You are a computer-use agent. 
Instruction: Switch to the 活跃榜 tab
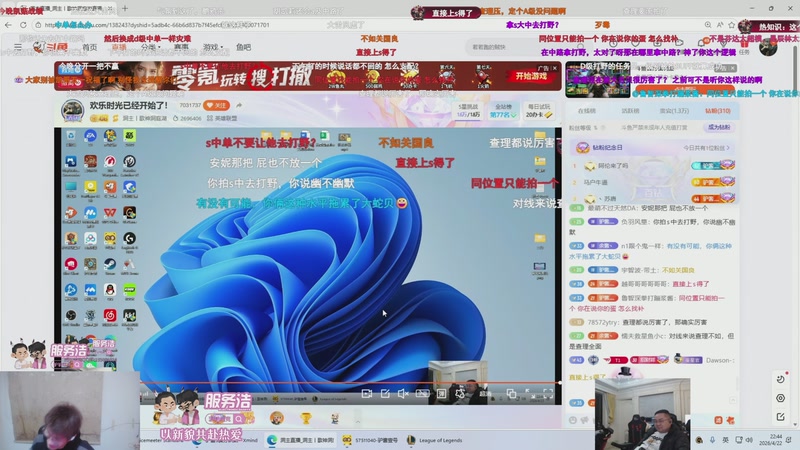click(x=630, y=111)
